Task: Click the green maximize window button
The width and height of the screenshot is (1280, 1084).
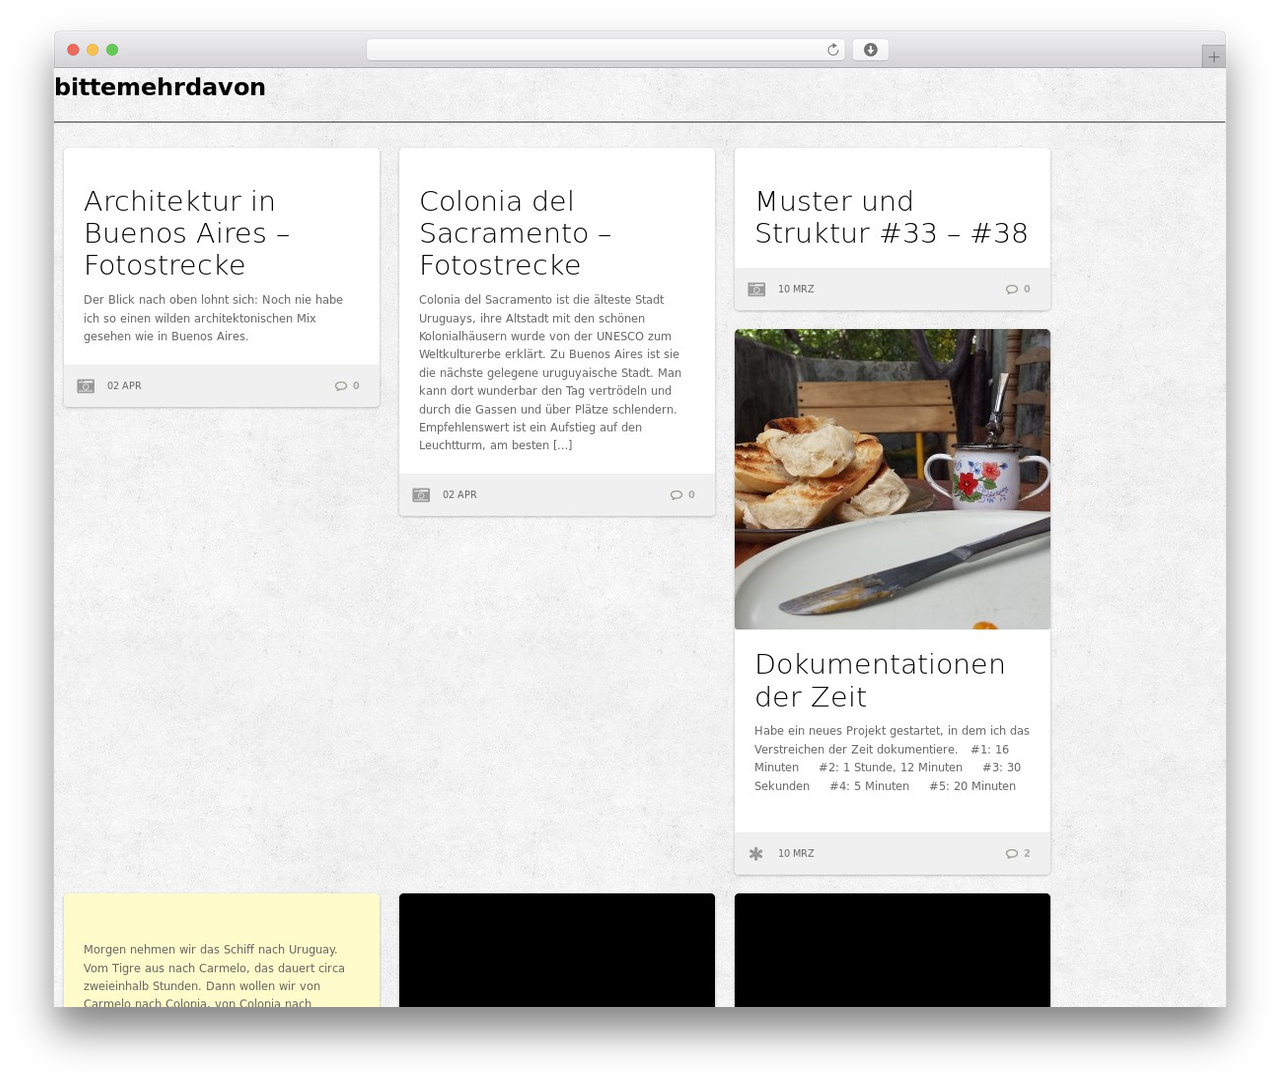Action: click(112, 50)
